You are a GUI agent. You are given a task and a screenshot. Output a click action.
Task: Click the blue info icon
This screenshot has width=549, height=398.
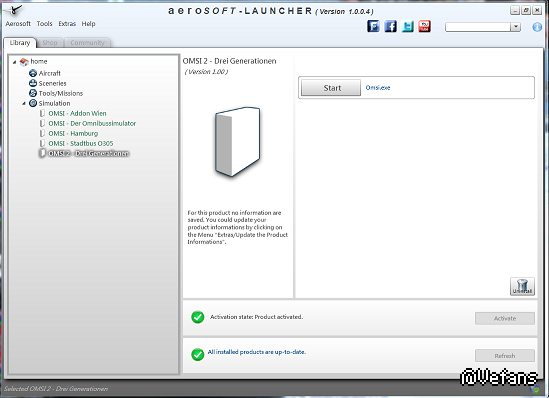(x=537, y=27)
